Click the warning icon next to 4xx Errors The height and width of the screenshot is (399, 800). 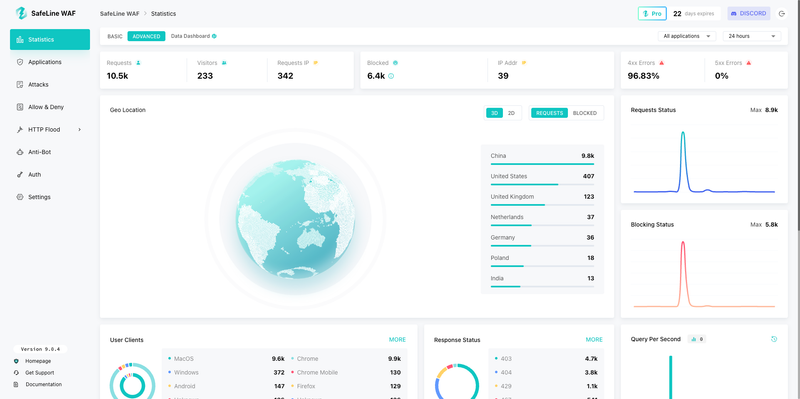pyautogui.click(x=661, y=63)
